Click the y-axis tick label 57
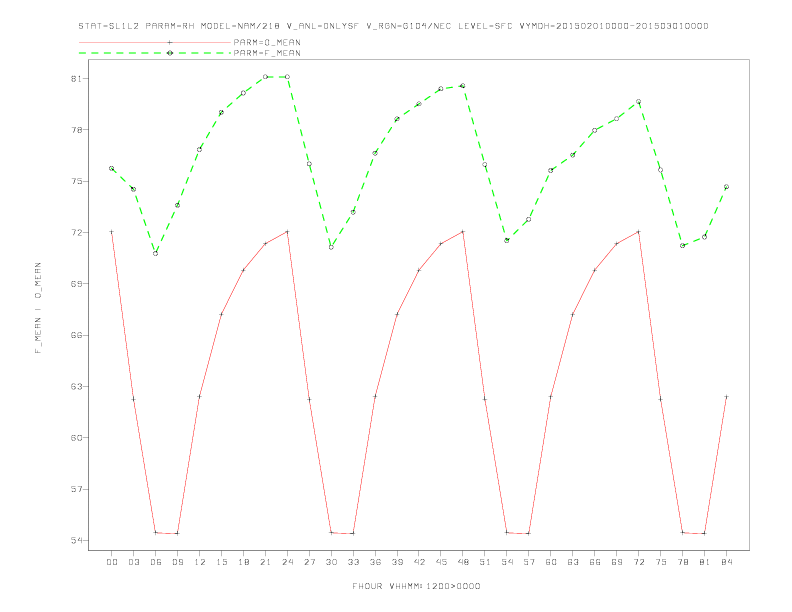792x612 pixels. coord(76,489)
